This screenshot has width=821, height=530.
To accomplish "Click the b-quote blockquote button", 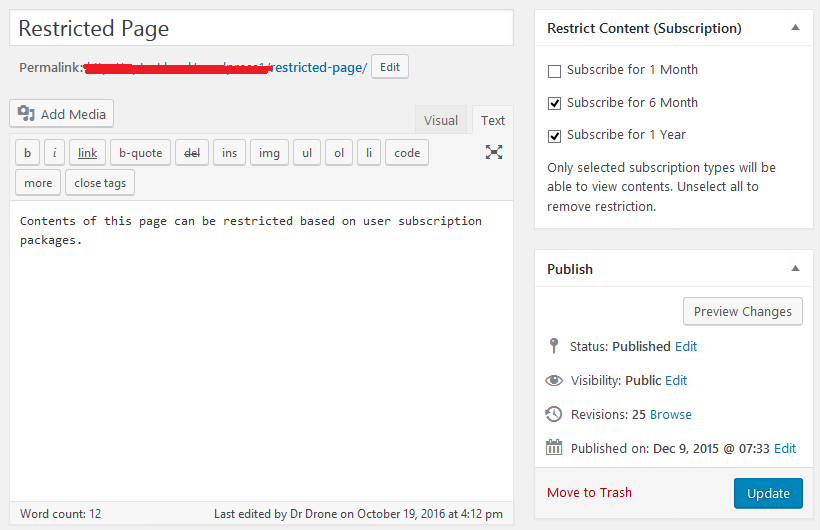I will [x=140, y=153].
